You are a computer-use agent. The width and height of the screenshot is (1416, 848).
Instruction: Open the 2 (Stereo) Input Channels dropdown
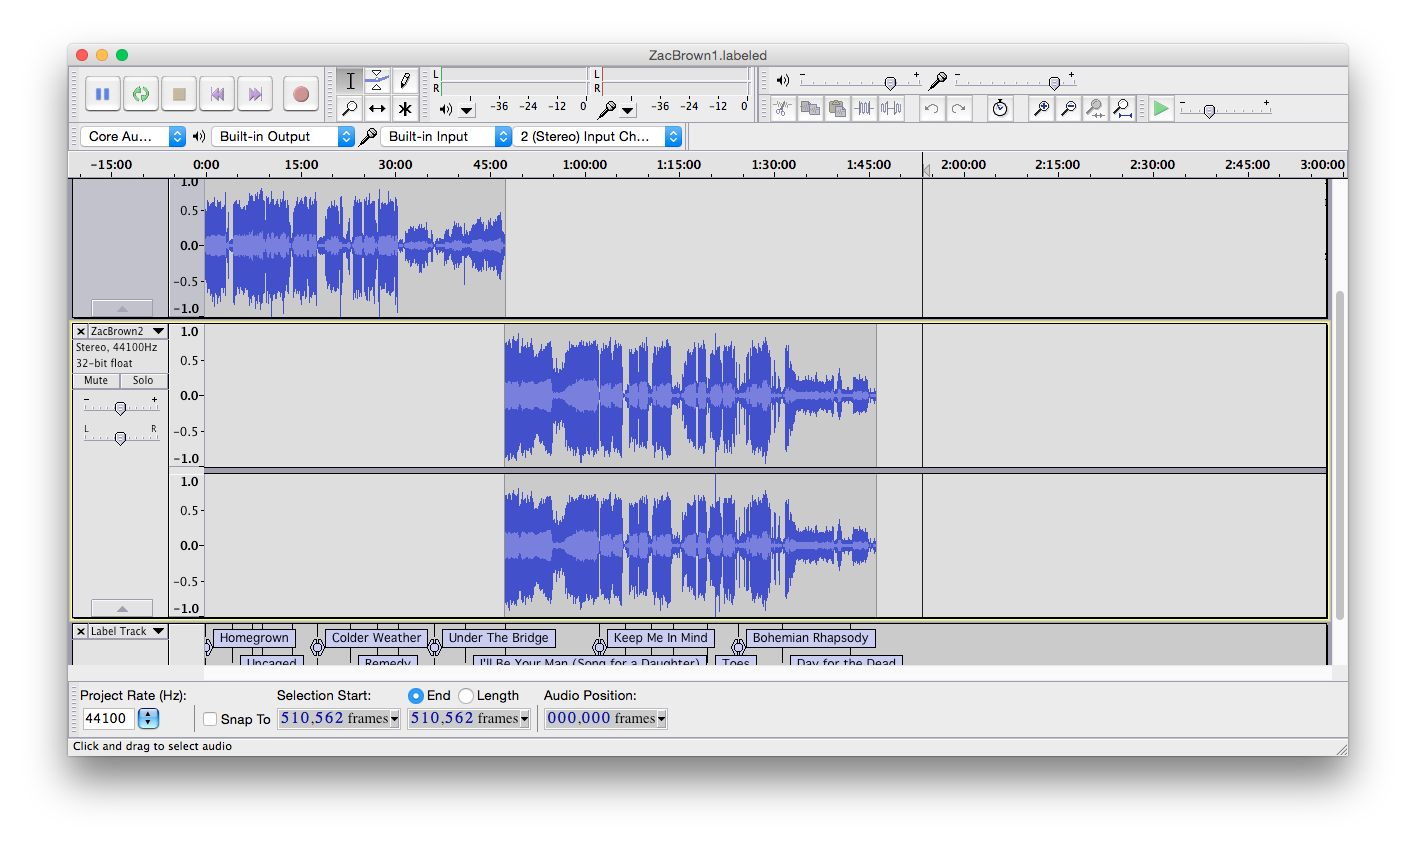tap(598, 136)
